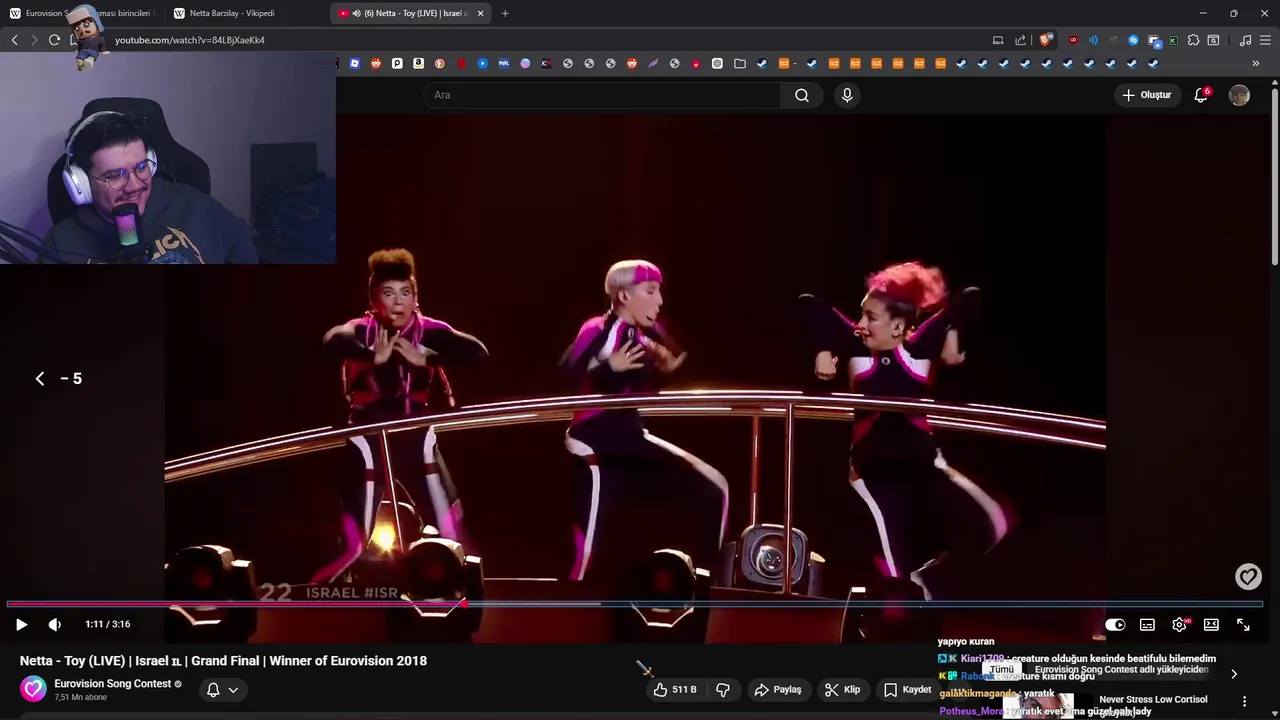This screenshot has height=720, width=1280.
Task: Click the YouTube search field Ara
Action: 603,95
